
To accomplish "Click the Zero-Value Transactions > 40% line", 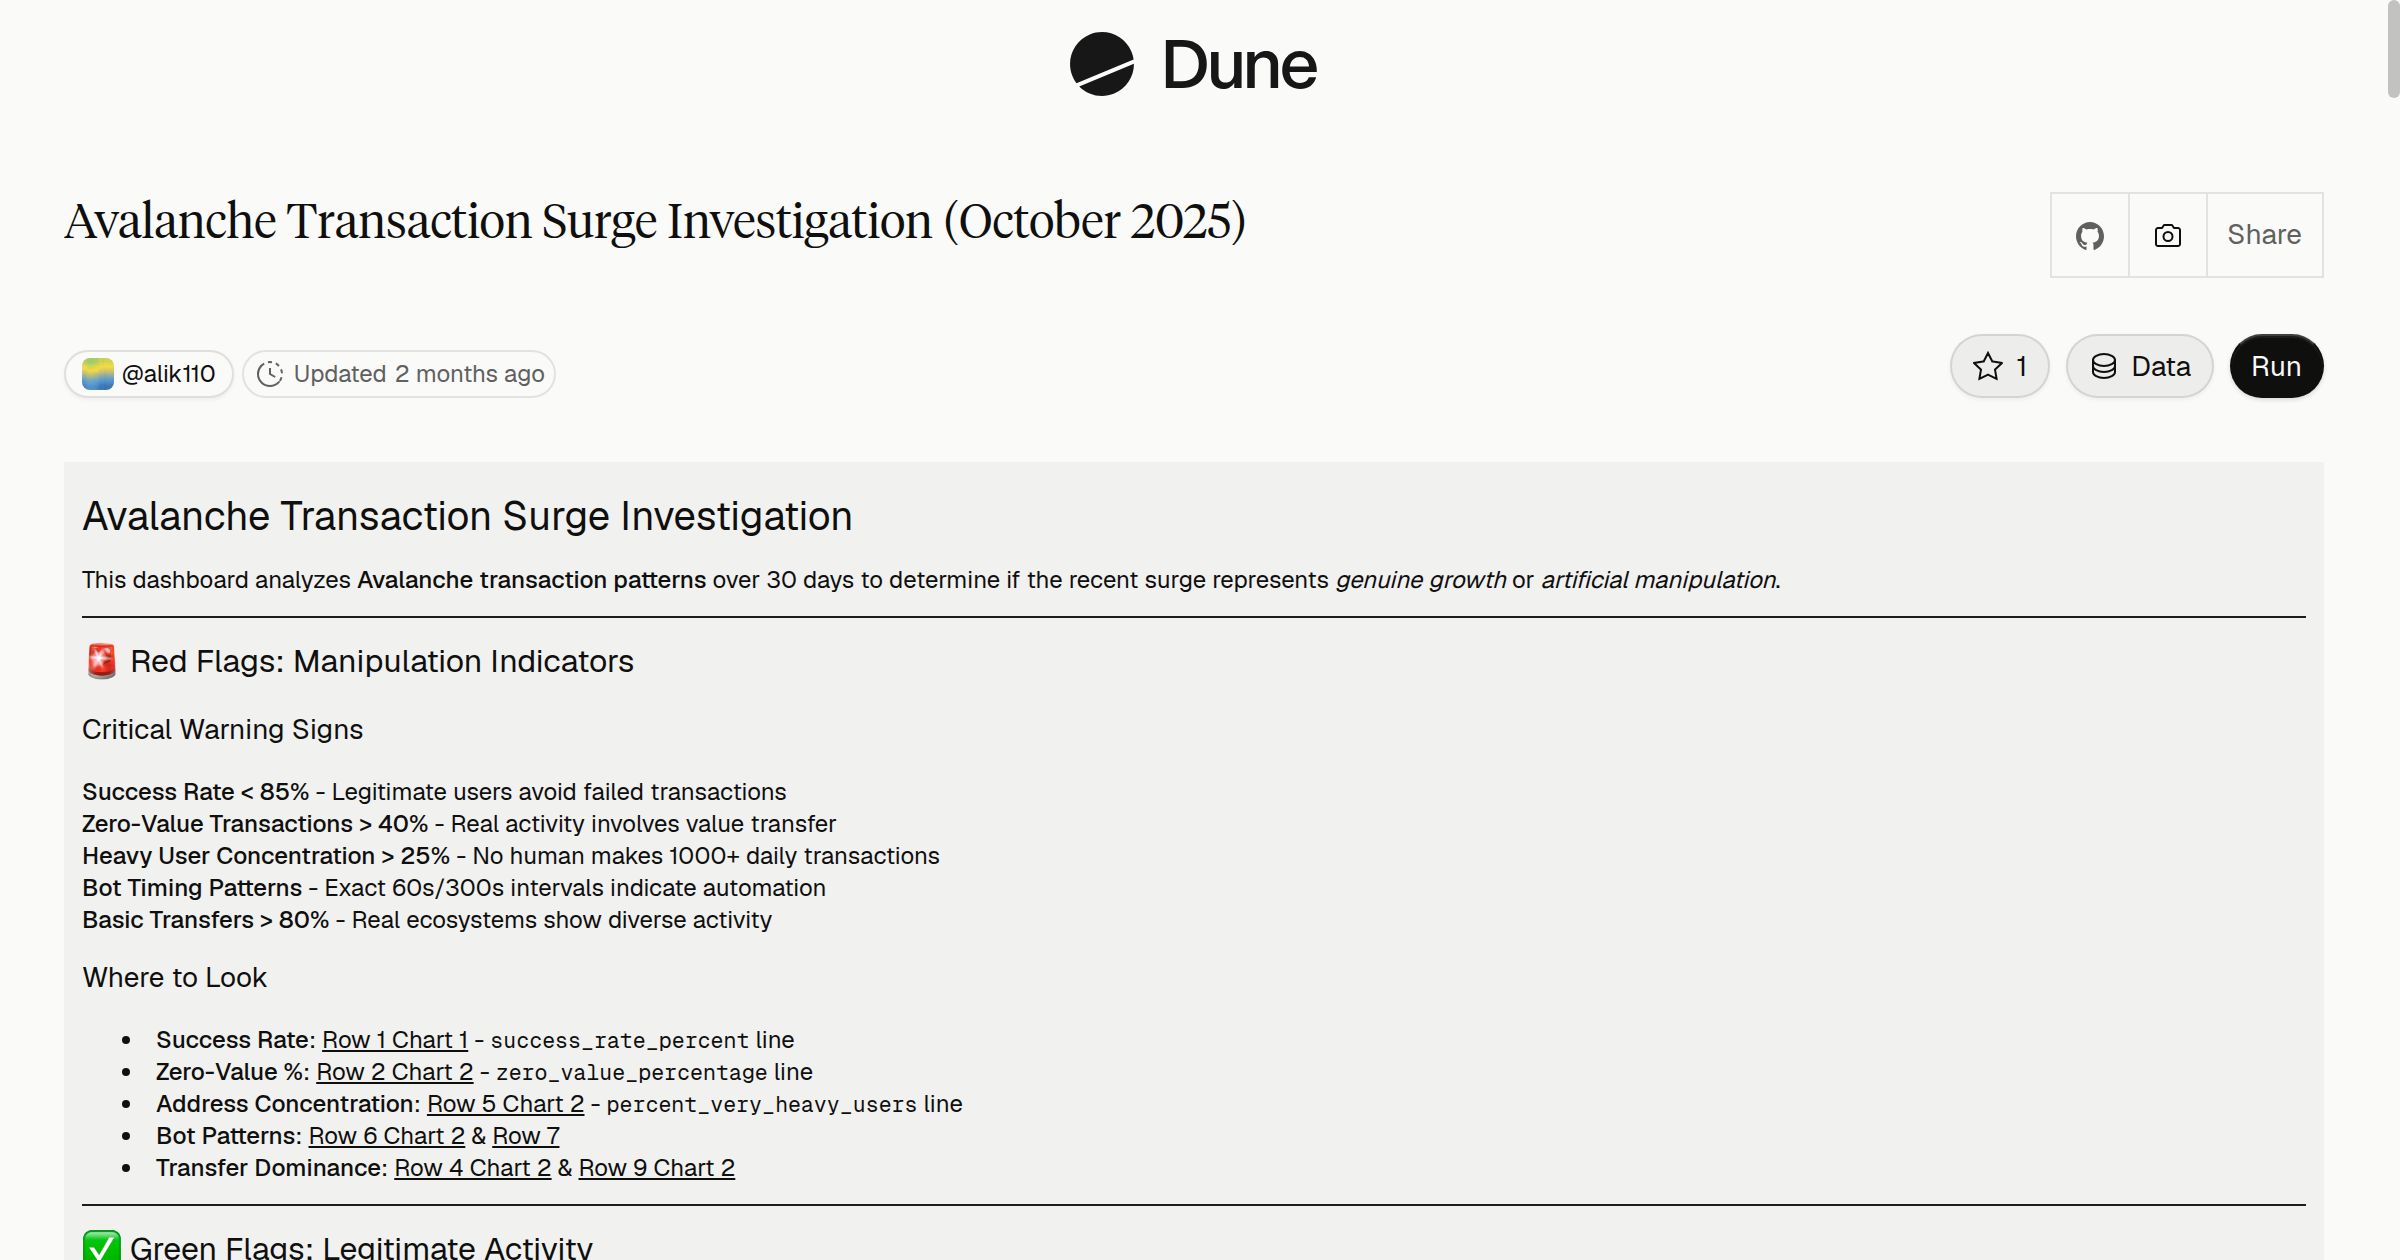I will click(459, 824).
